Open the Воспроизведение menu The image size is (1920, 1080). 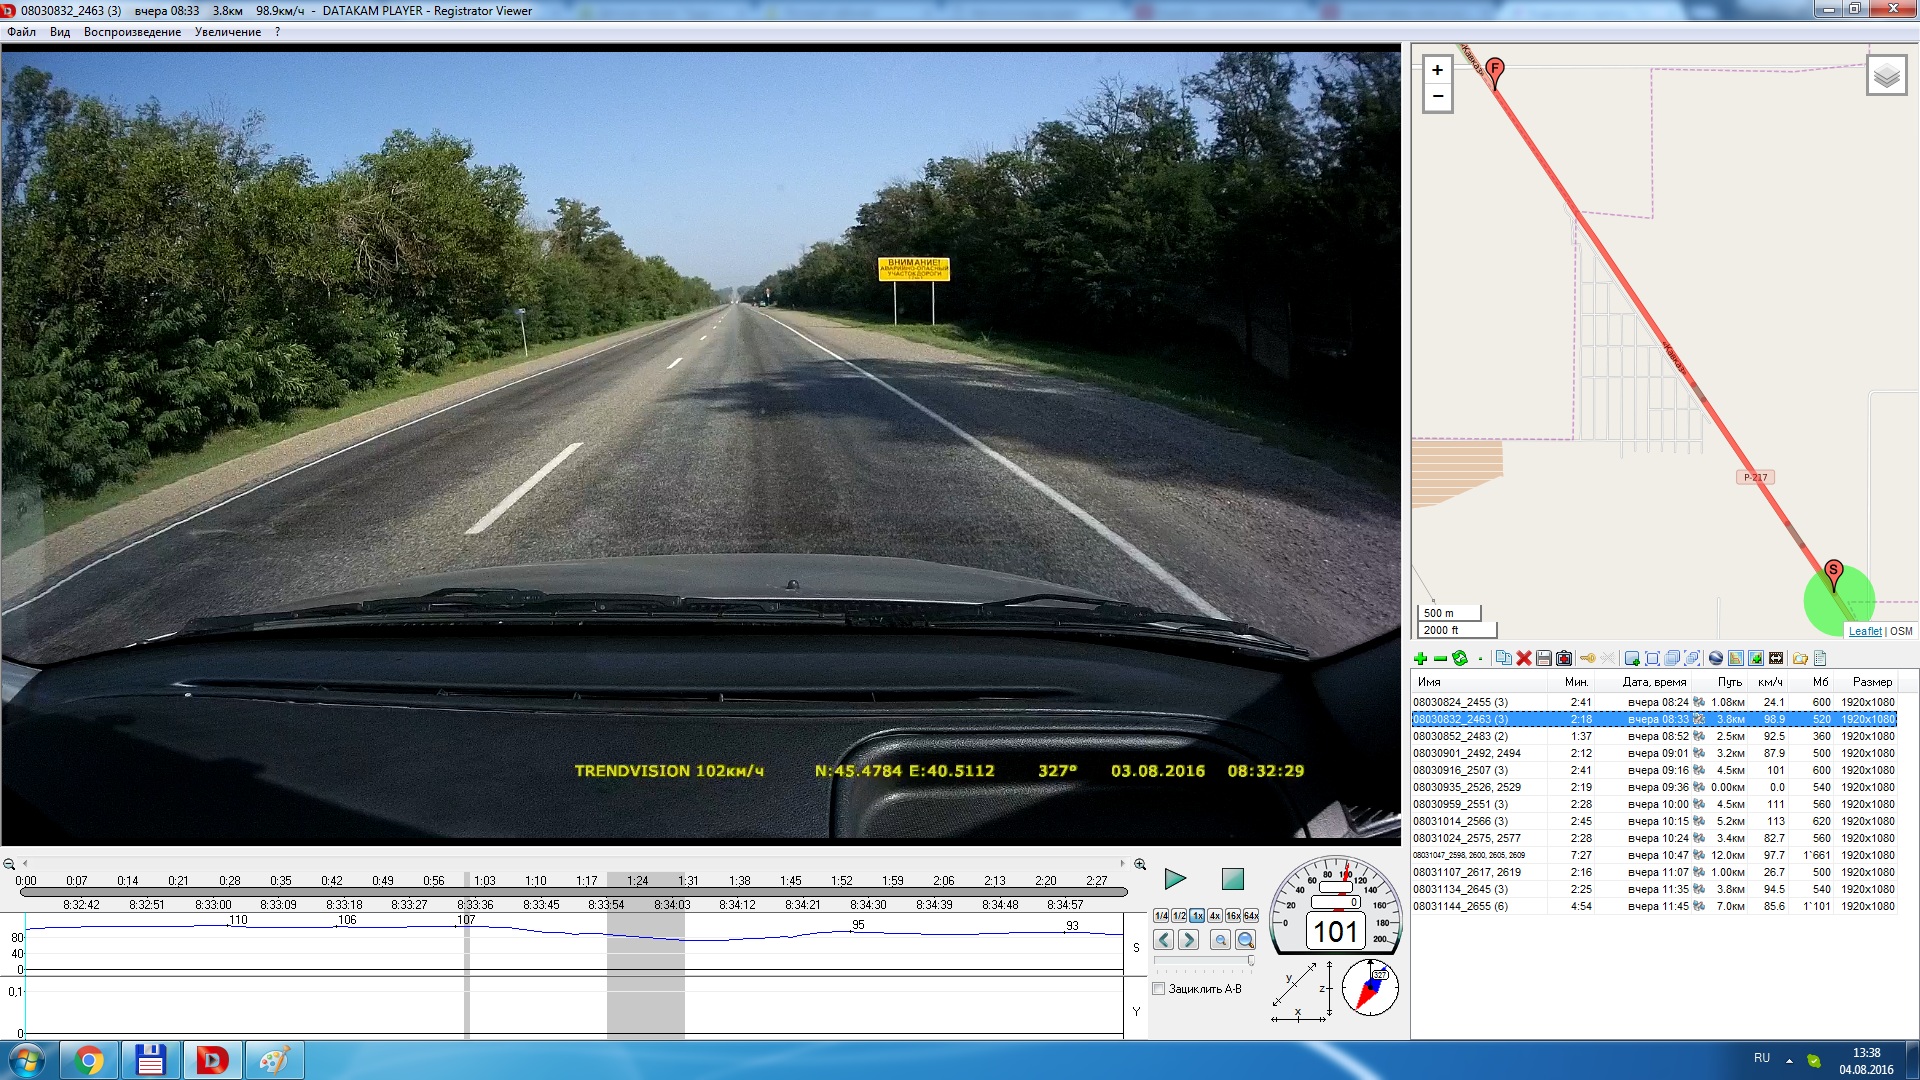pyautogui.click(x=132, y=32)
